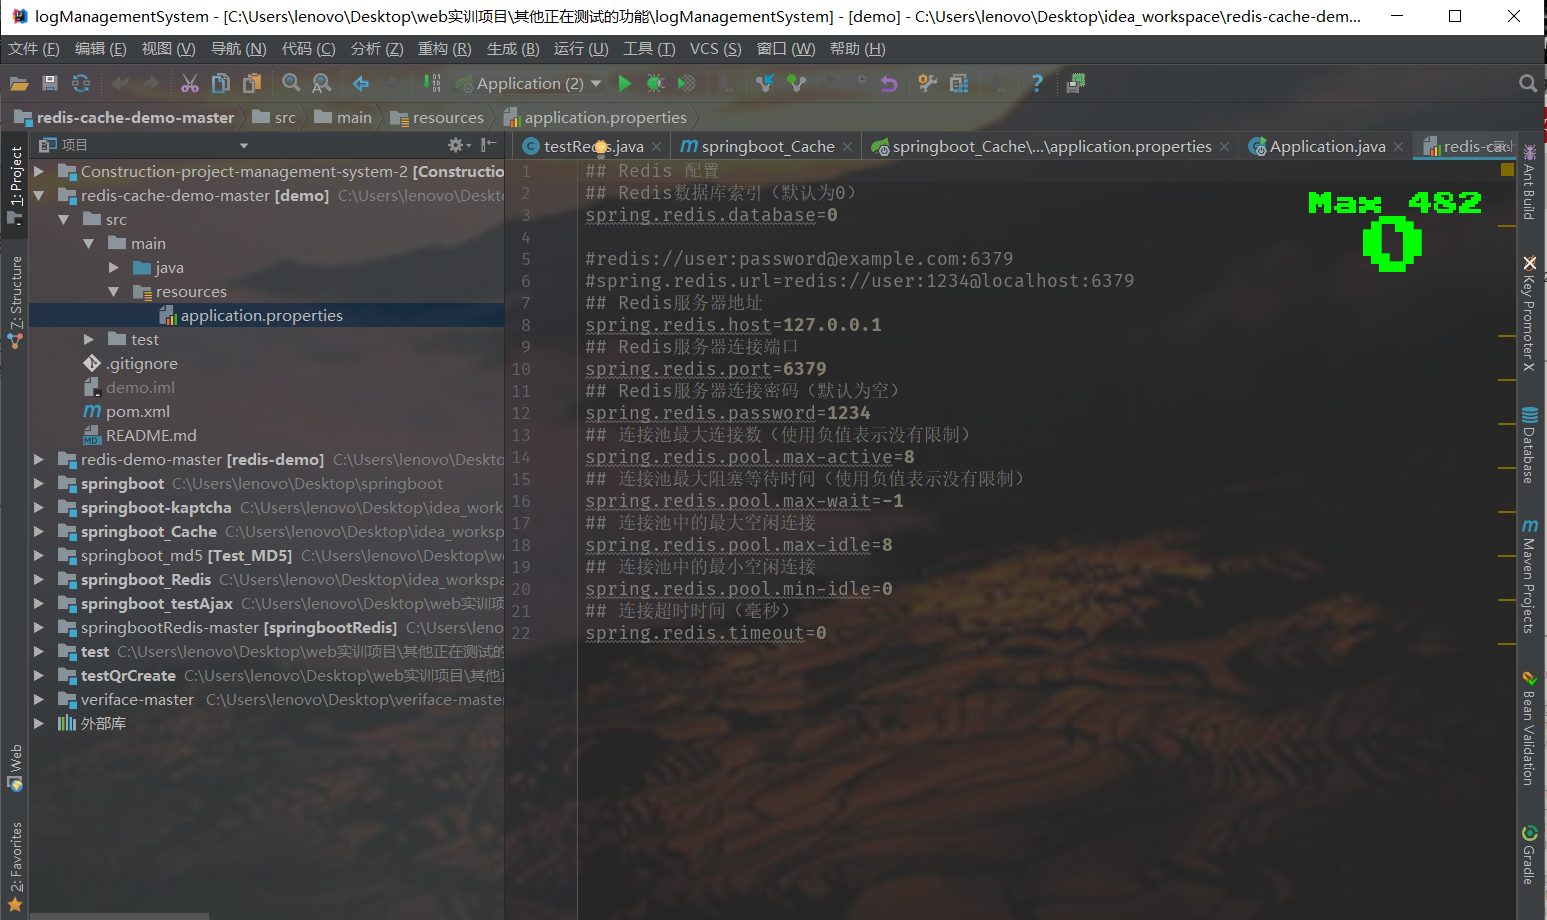Screen dimensions: 1547x920
Task: Open the Database side panel
Action: pos(1529,445)
